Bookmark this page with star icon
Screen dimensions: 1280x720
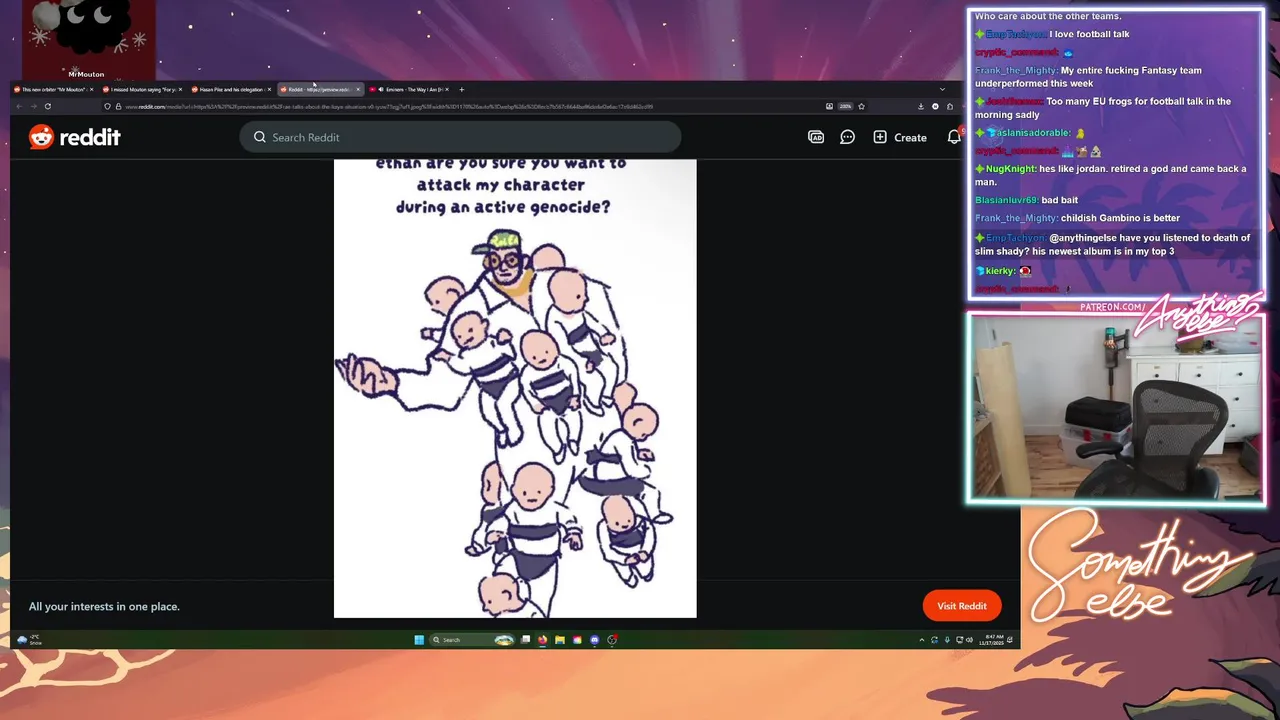861,106
